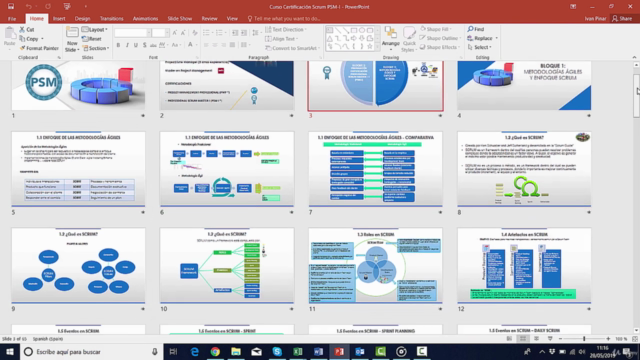
Task: Open Shape Effects options
Action: [x=440, y=47]
